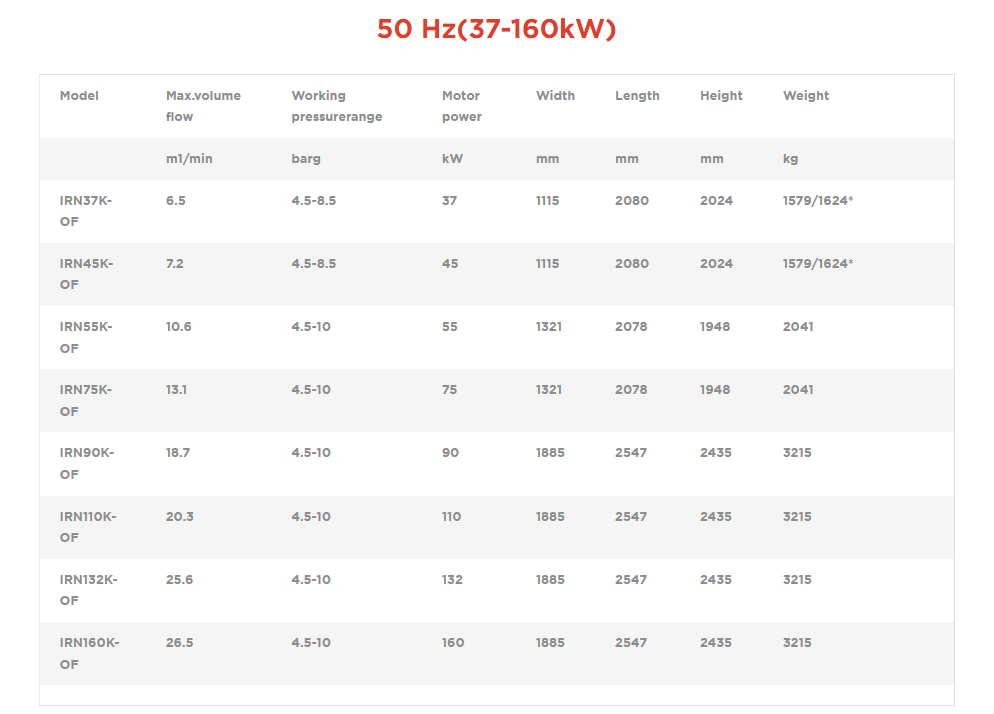Select the Width column header
994x714 pixels.
555,96
